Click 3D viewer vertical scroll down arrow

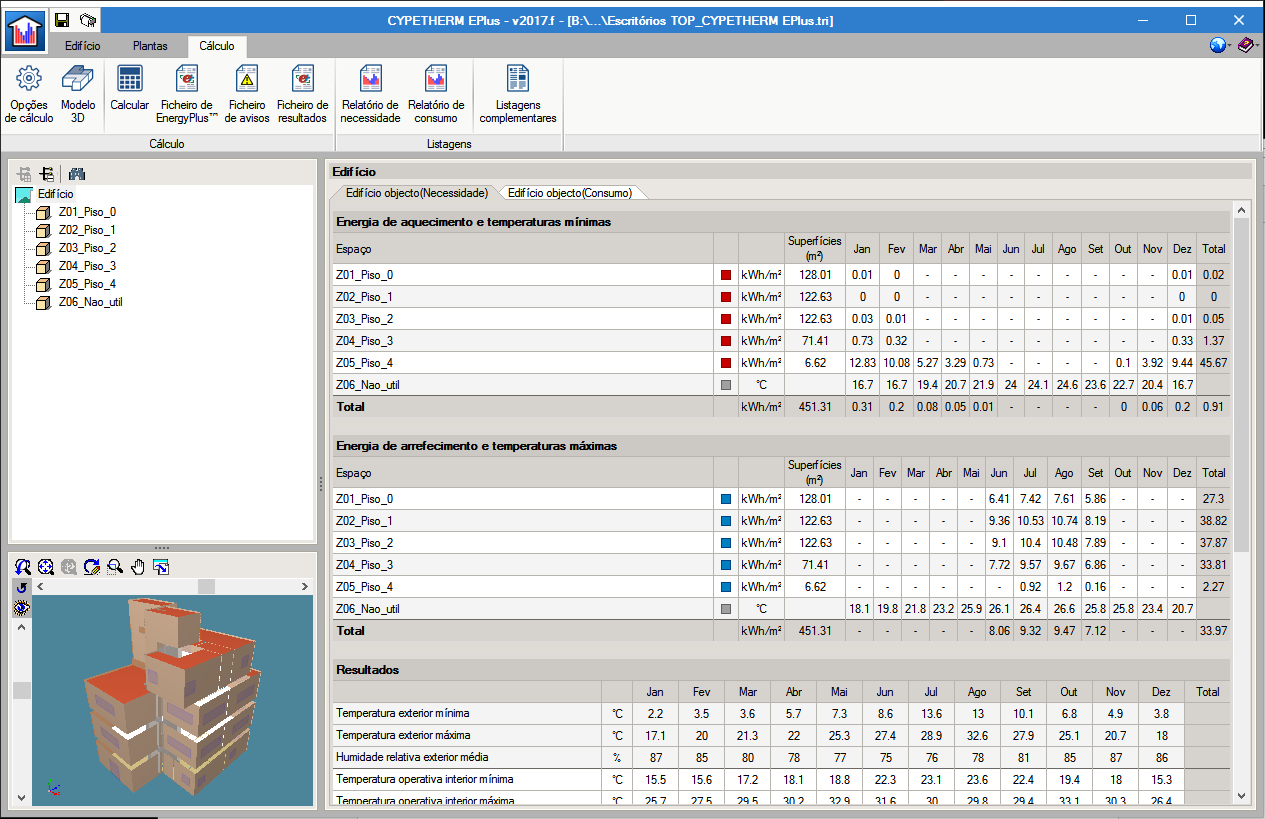(22, 798)
